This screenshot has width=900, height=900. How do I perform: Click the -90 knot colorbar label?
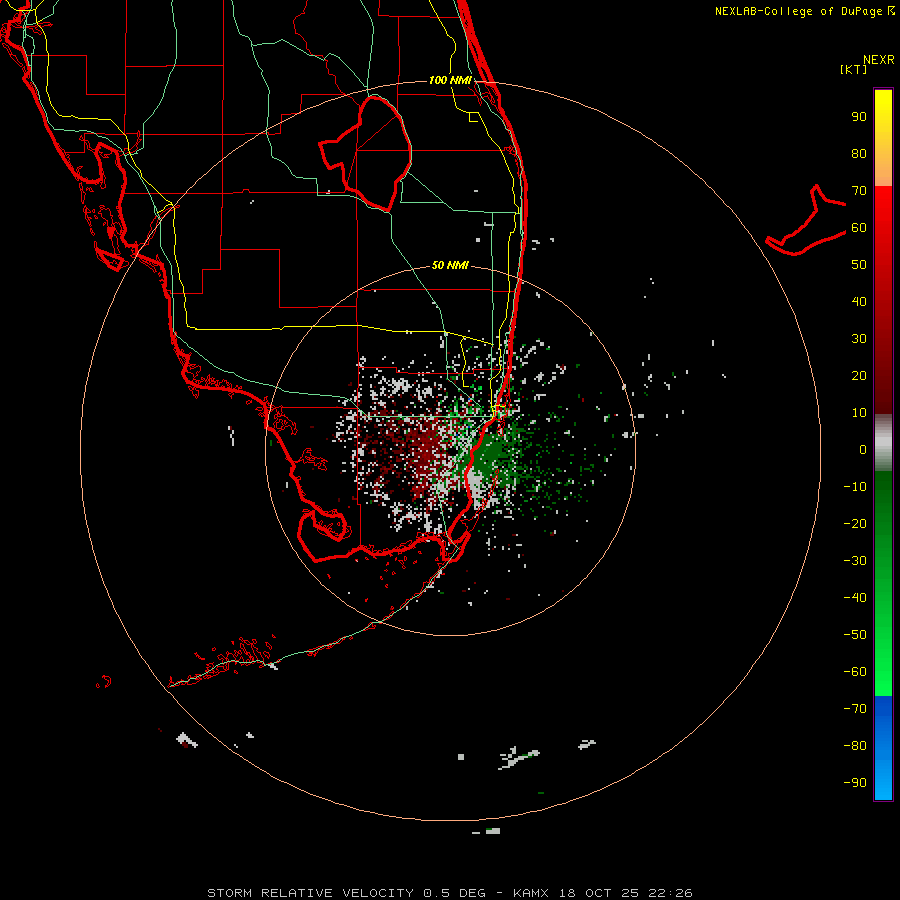855,783
